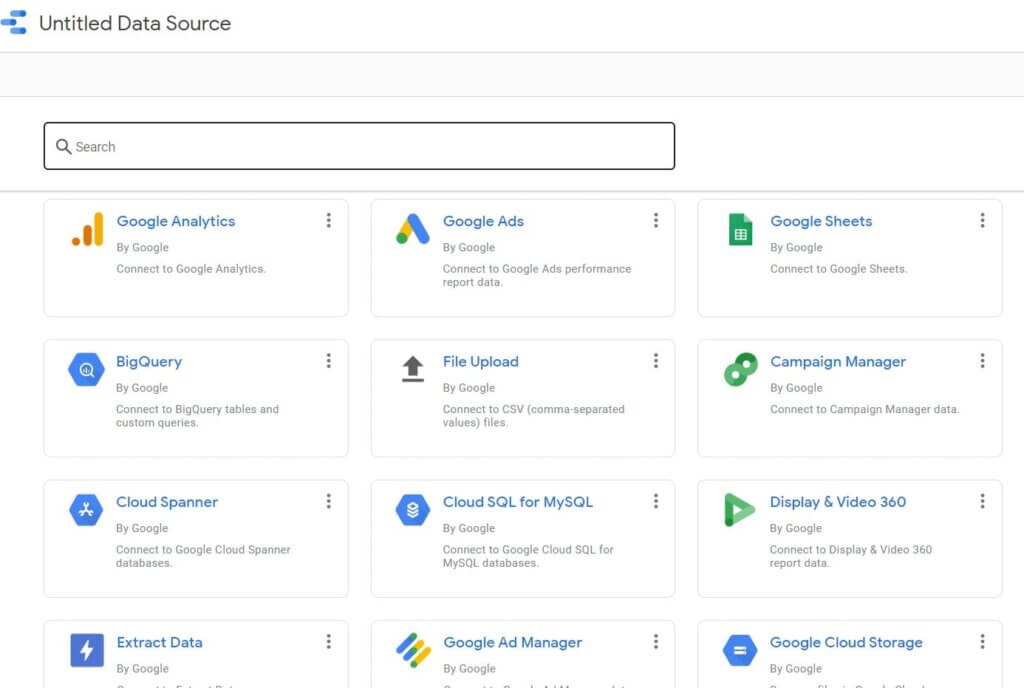Click the Looker Studio logo icon
This screenshot has height=688, width=1024.
(x=13, y=22)
